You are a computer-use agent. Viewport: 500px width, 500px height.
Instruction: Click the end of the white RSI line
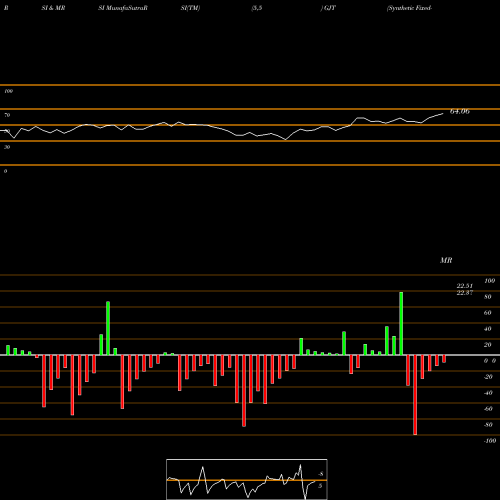(x=443, y=114)
